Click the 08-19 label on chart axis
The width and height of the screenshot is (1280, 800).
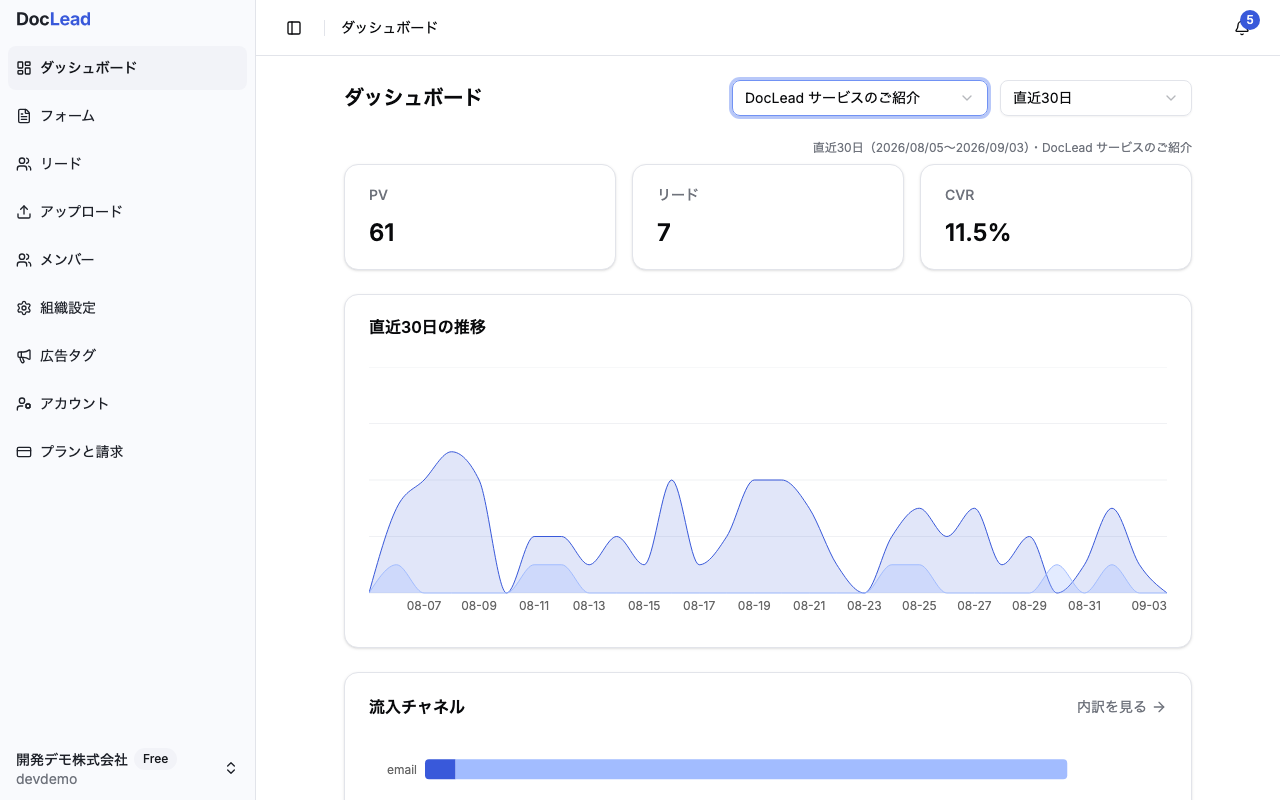tap(754, 606)
